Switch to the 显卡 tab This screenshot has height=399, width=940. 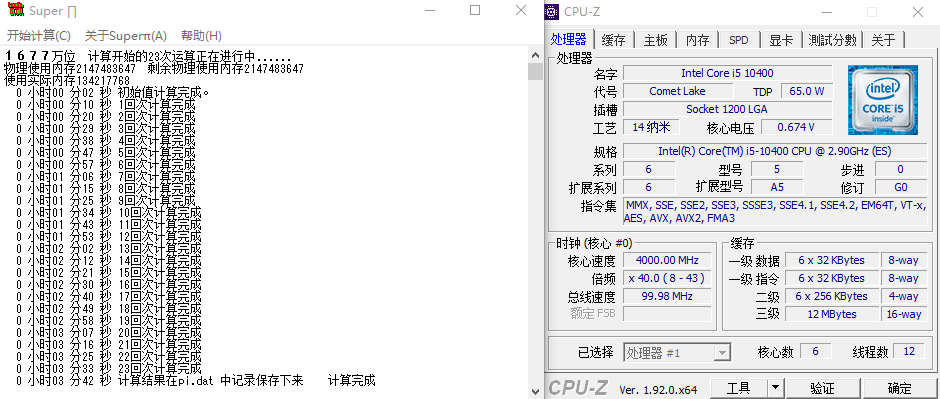coord(781,40)
